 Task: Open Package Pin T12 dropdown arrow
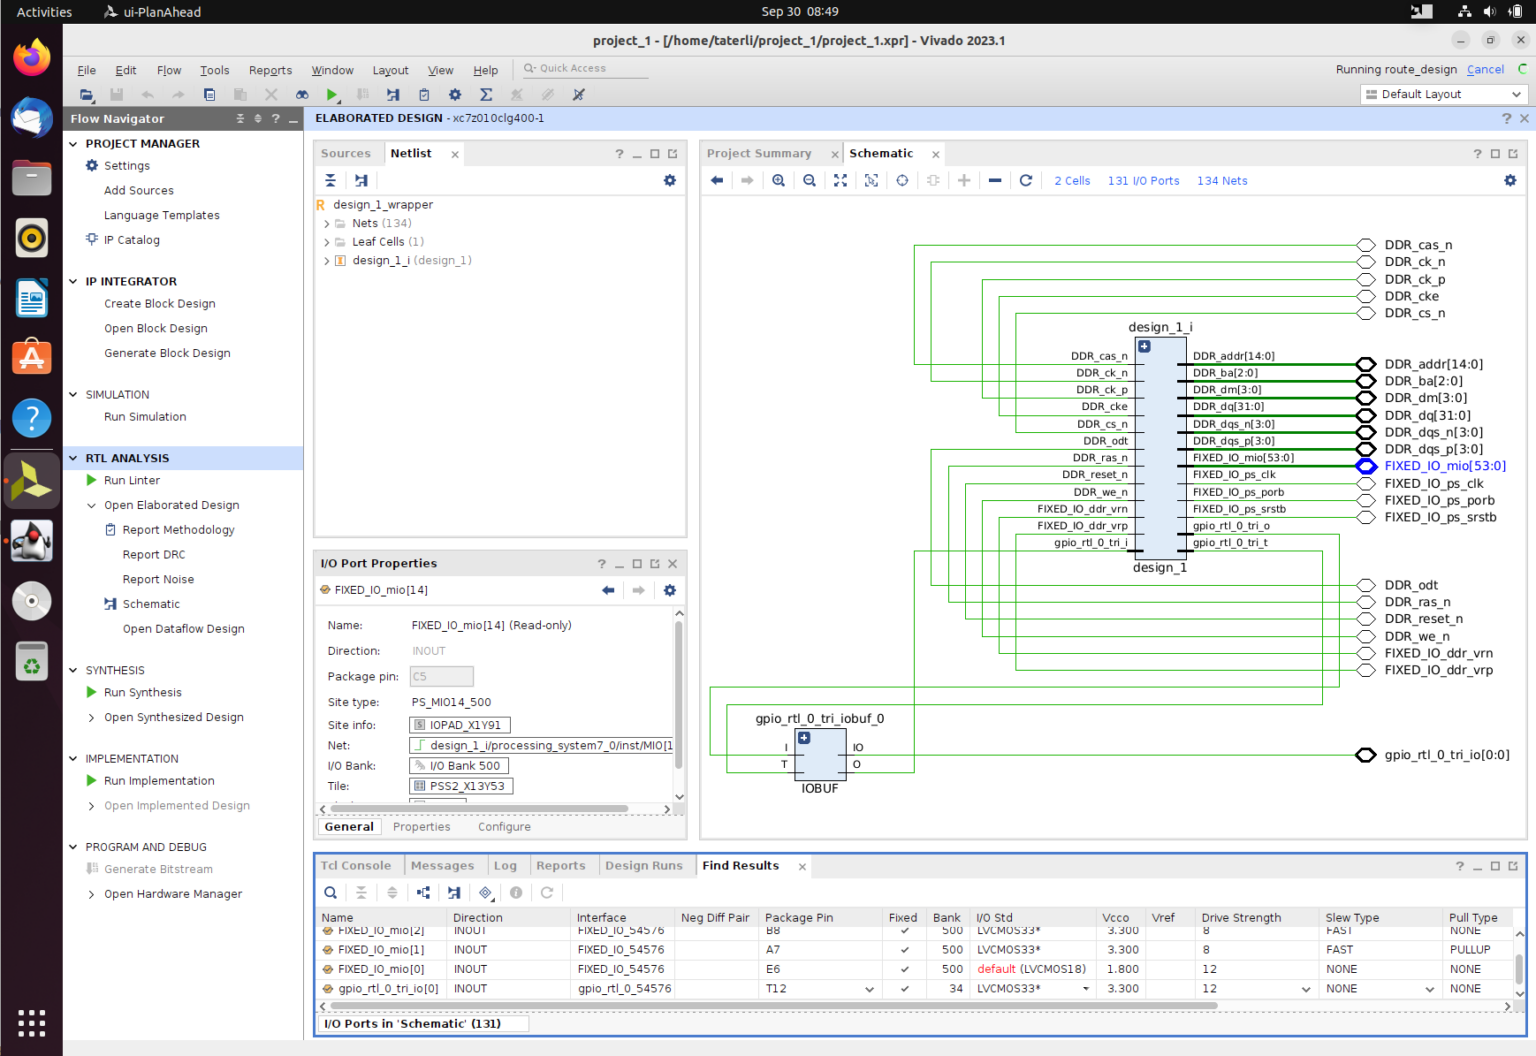[x=869, y=989]
